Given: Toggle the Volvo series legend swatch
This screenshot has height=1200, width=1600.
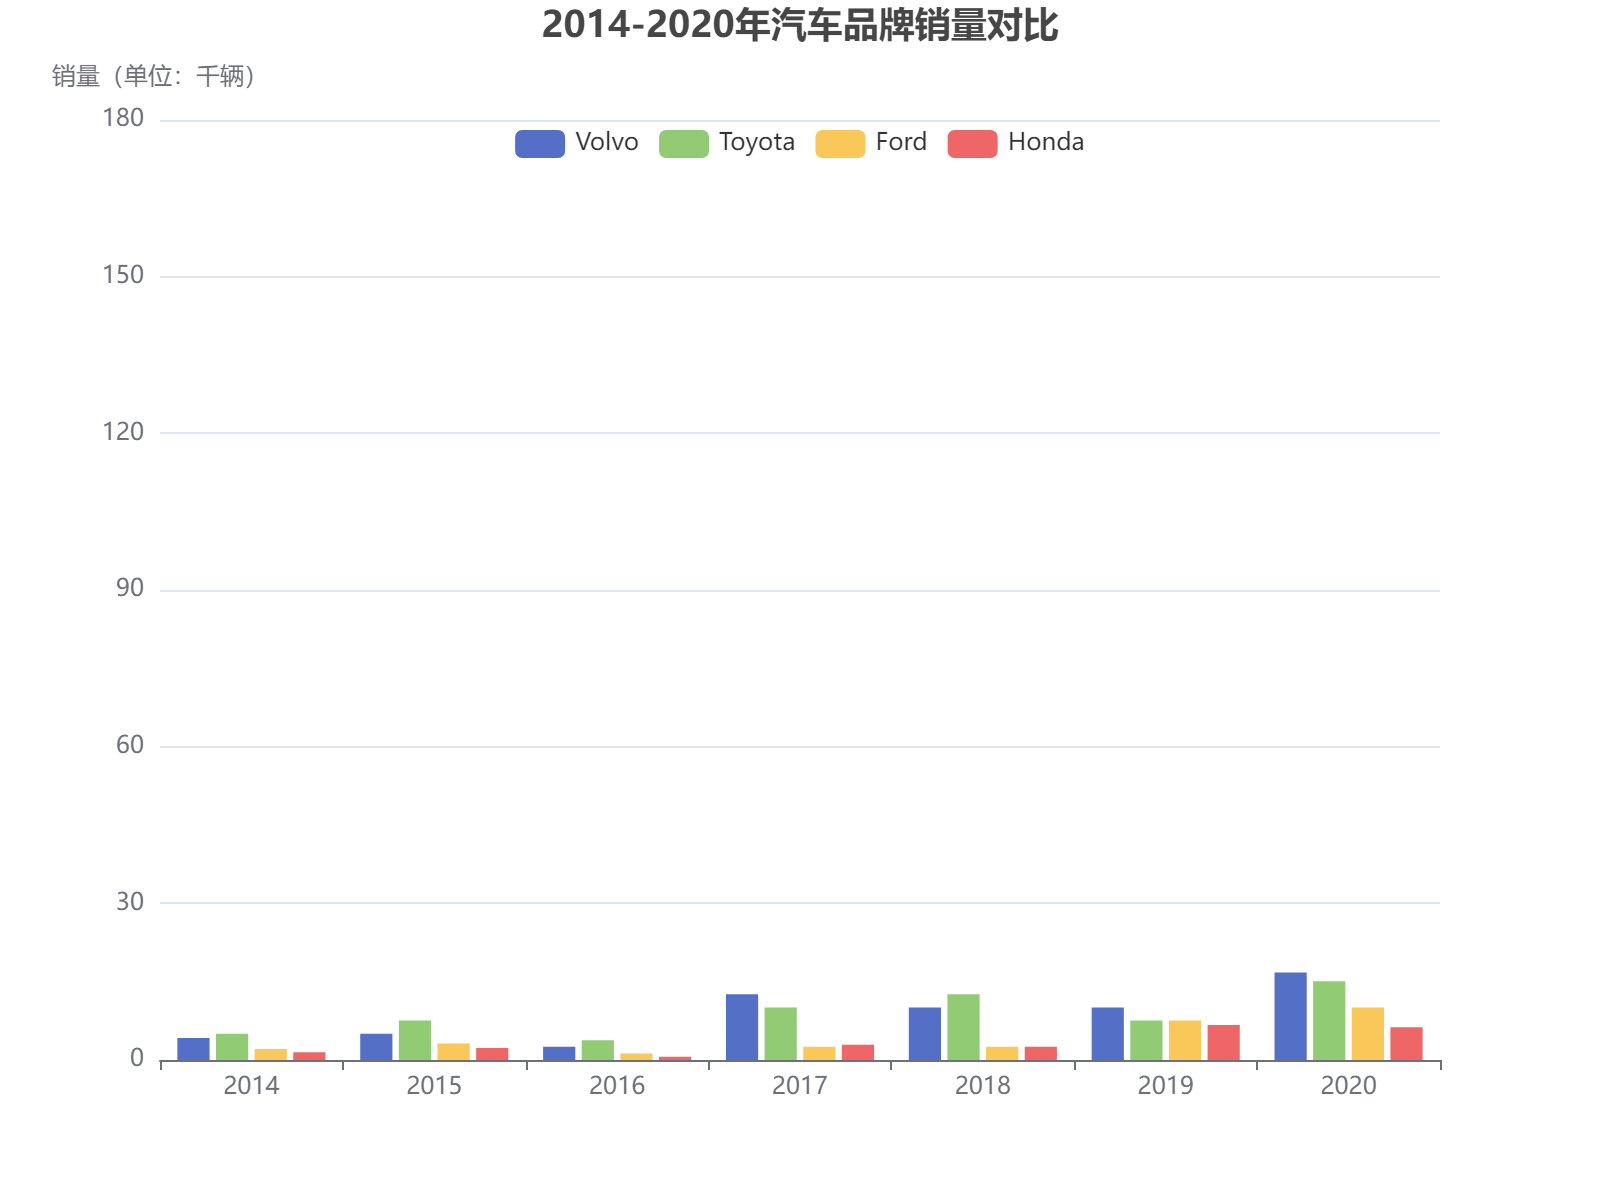Looking at the screenshot, I should pos(540,143).
